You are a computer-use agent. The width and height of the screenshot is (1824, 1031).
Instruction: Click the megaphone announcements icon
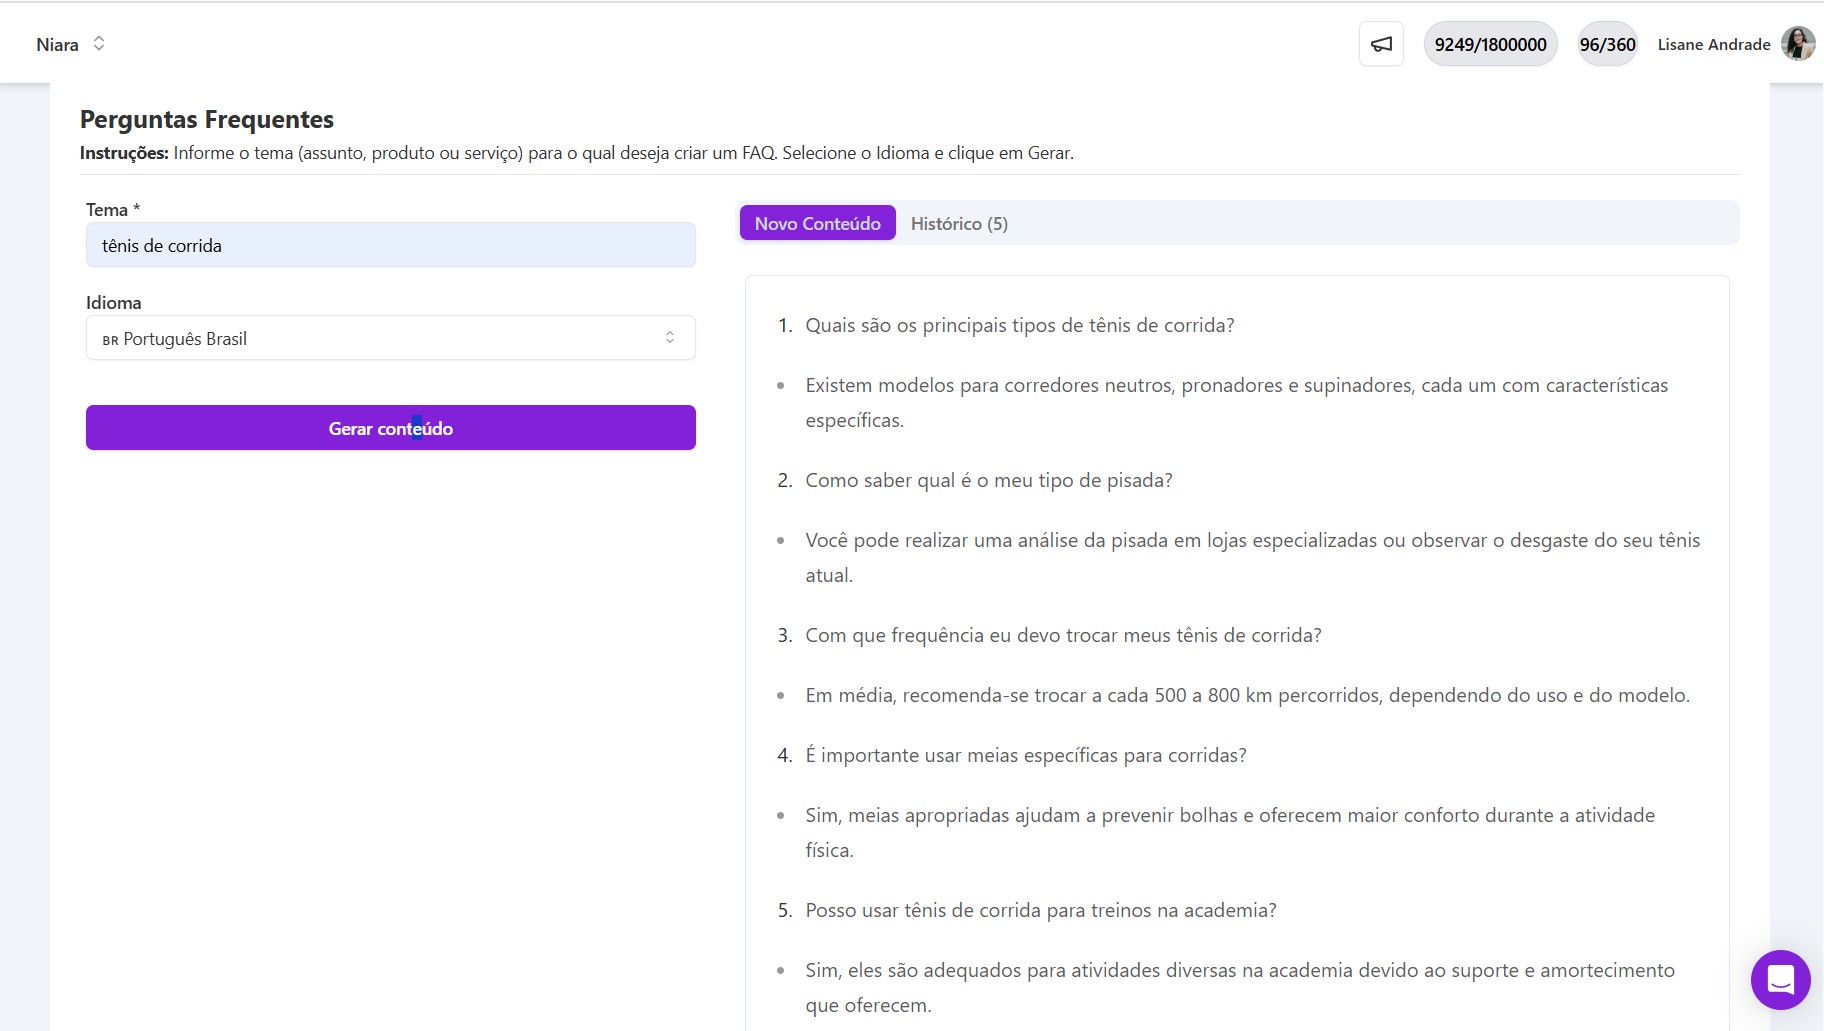(x=1381, y=43)
